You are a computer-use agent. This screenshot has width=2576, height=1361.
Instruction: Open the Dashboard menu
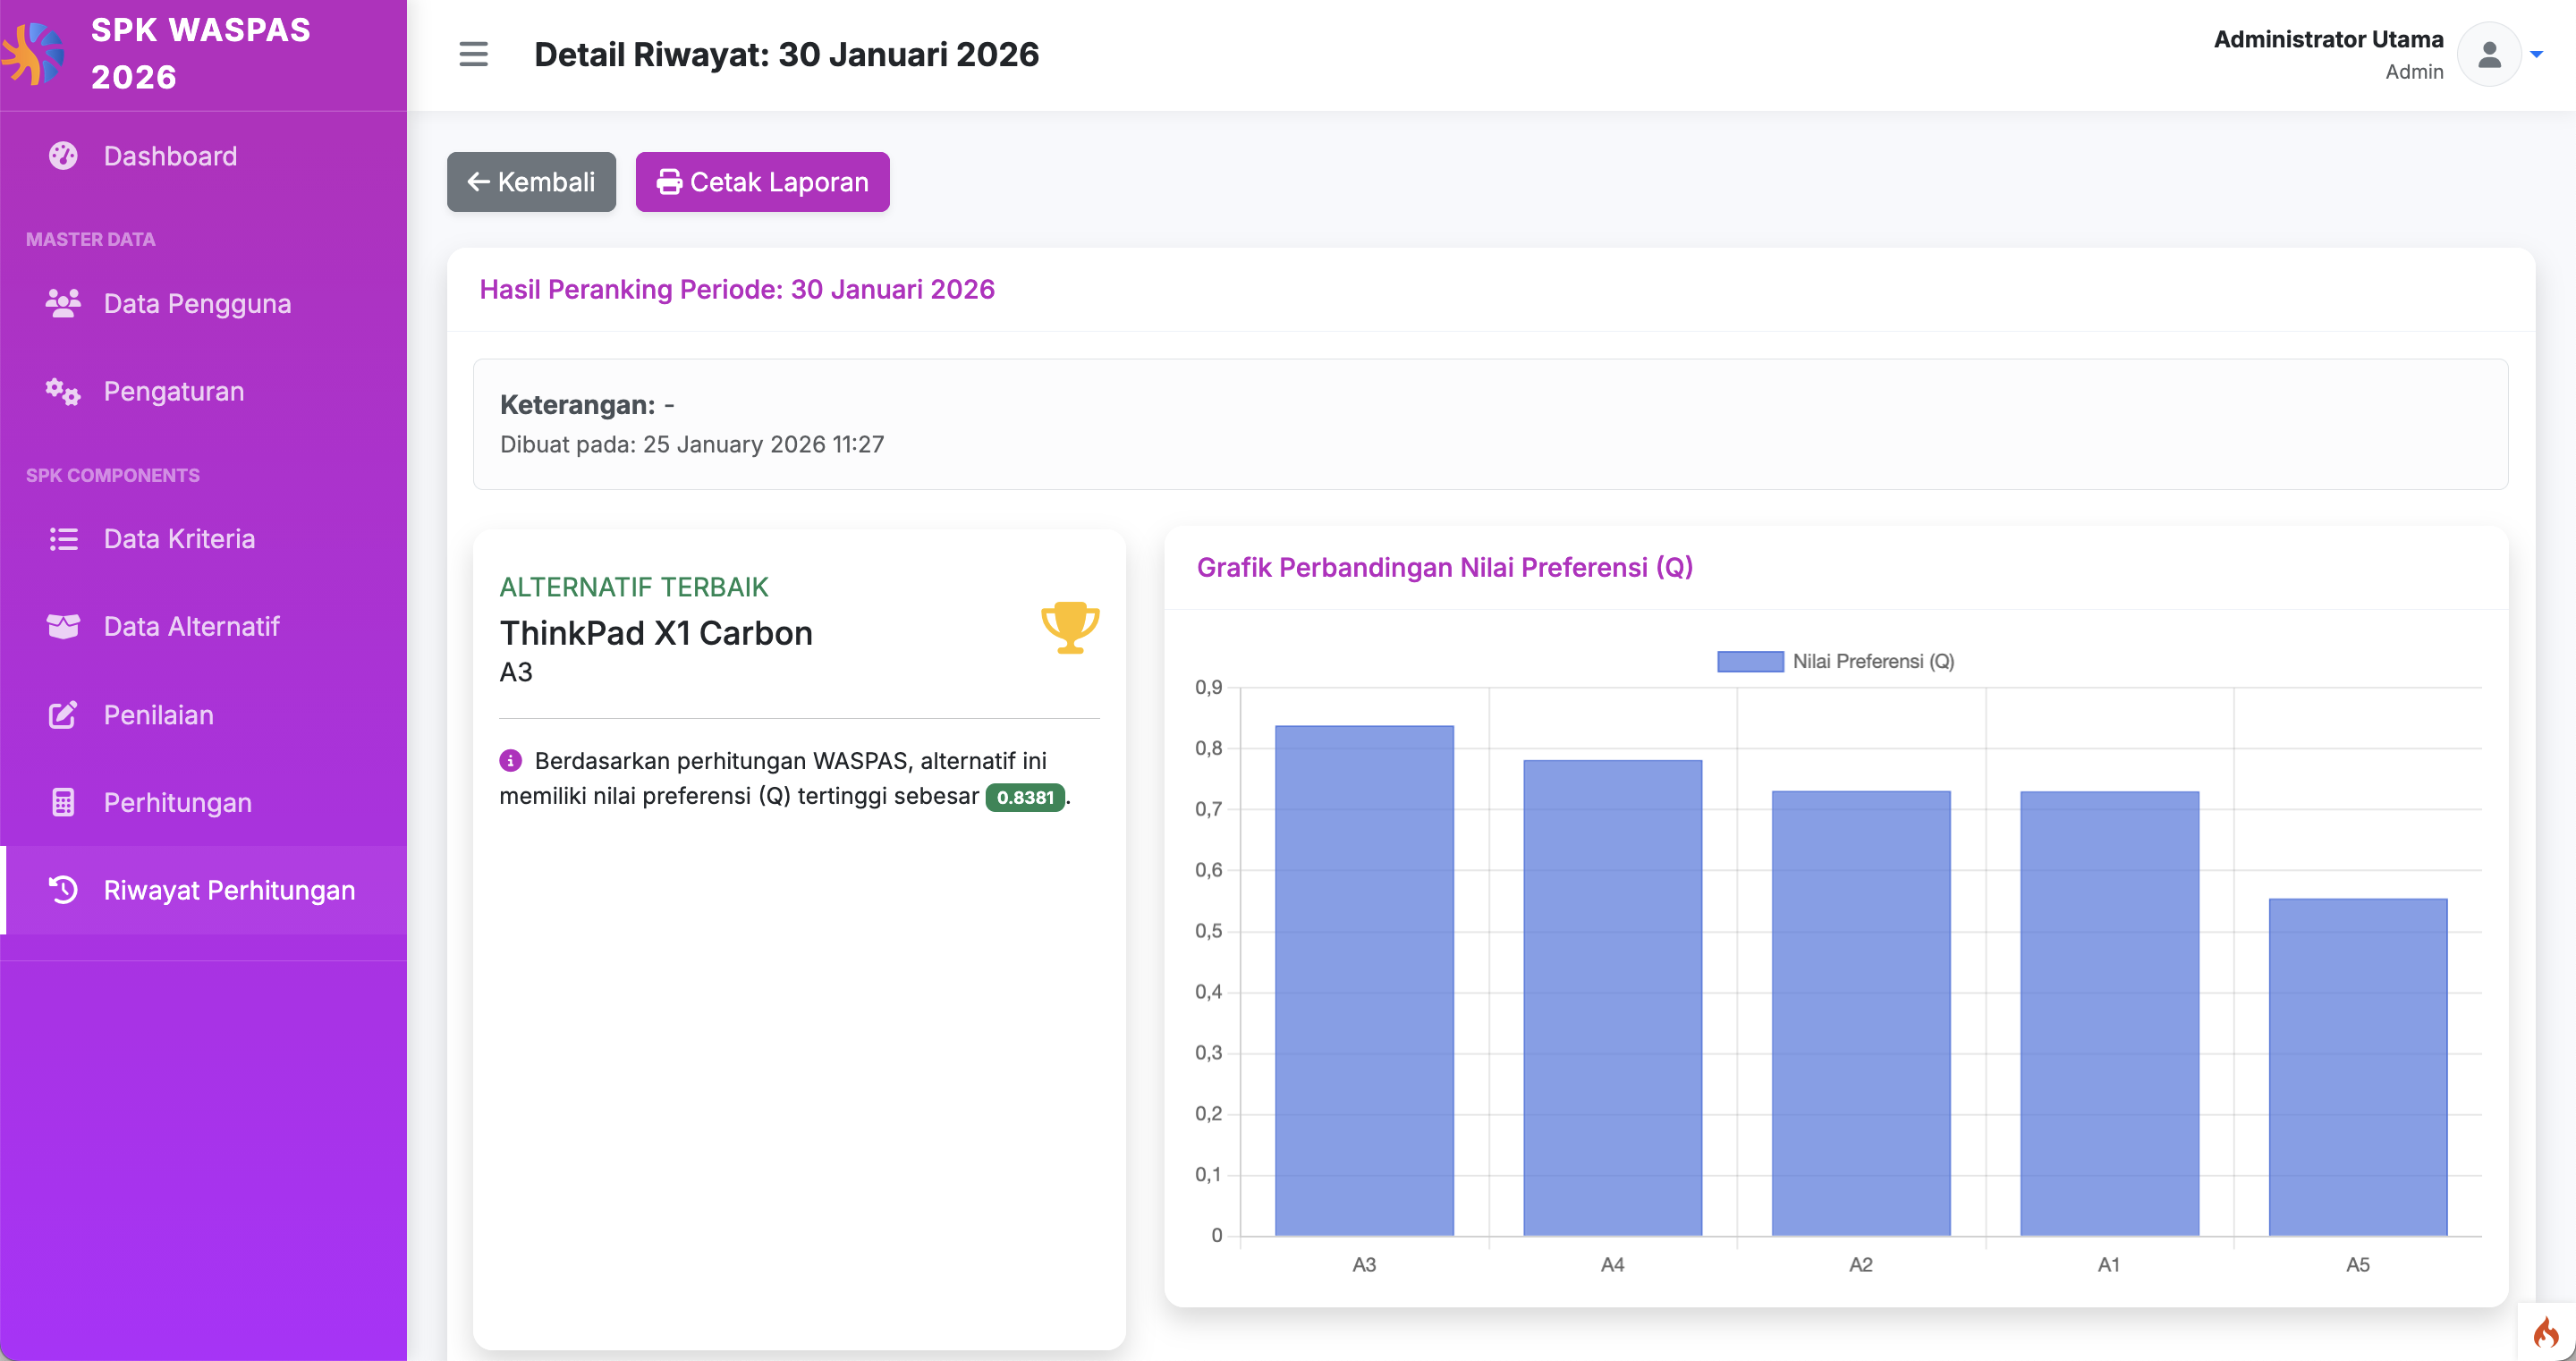click(203, 156)
